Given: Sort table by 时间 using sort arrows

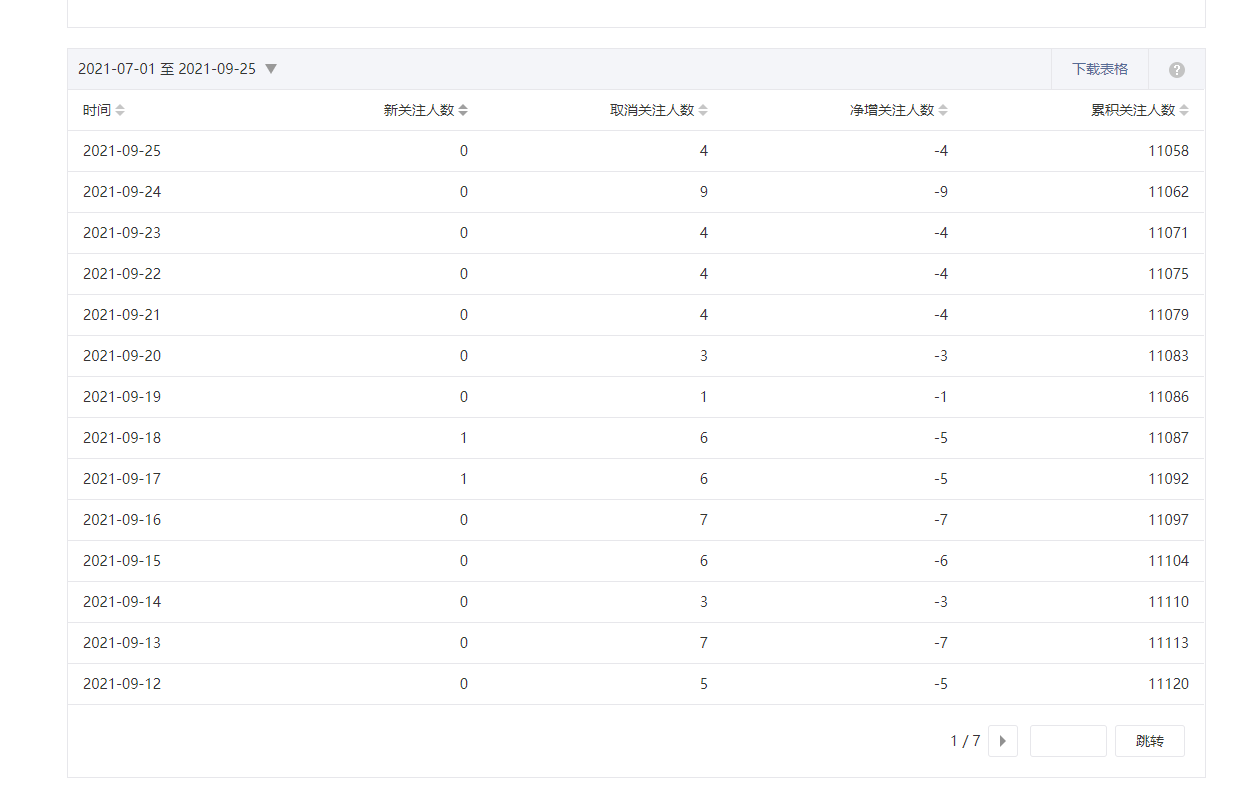Looking at the screenshot, I should point(120,110).
